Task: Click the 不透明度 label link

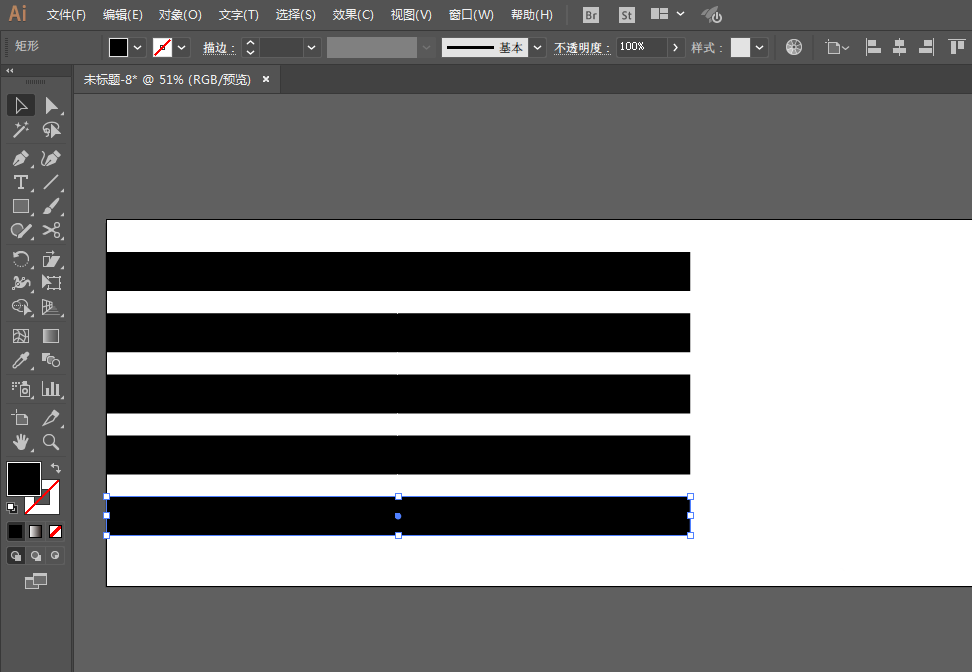Action: [x=581, y=48]
